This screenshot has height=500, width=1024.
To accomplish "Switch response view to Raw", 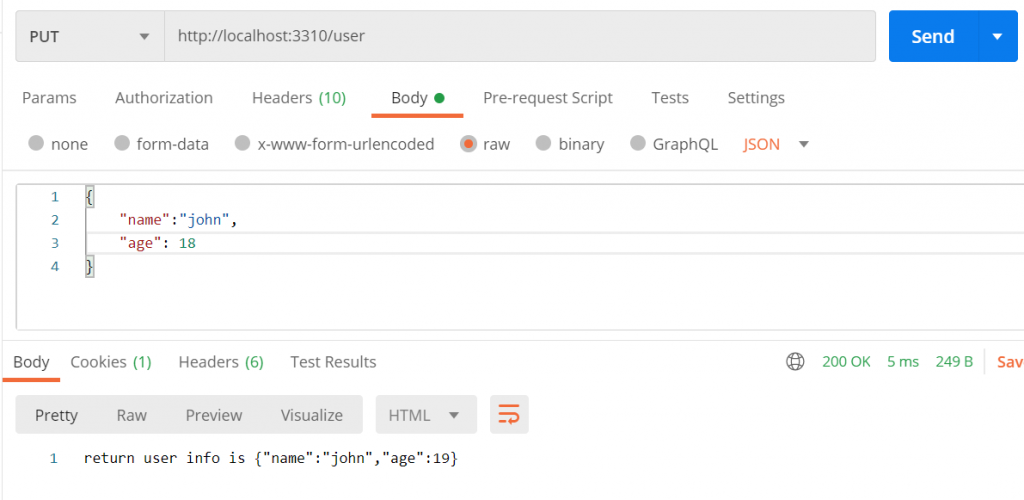I will coord(132,415).
